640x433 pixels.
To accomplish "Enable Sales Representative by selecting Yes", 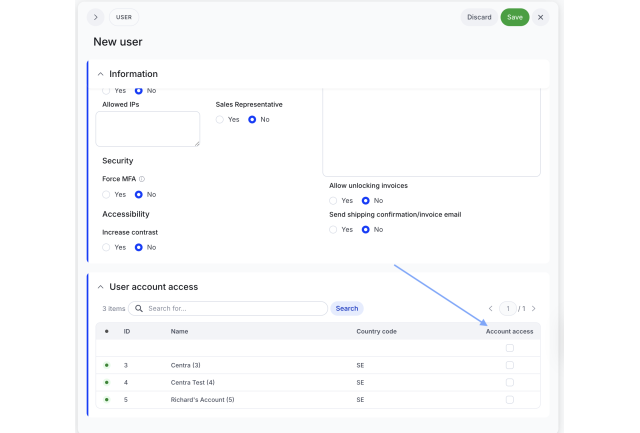I will (220, 120).
